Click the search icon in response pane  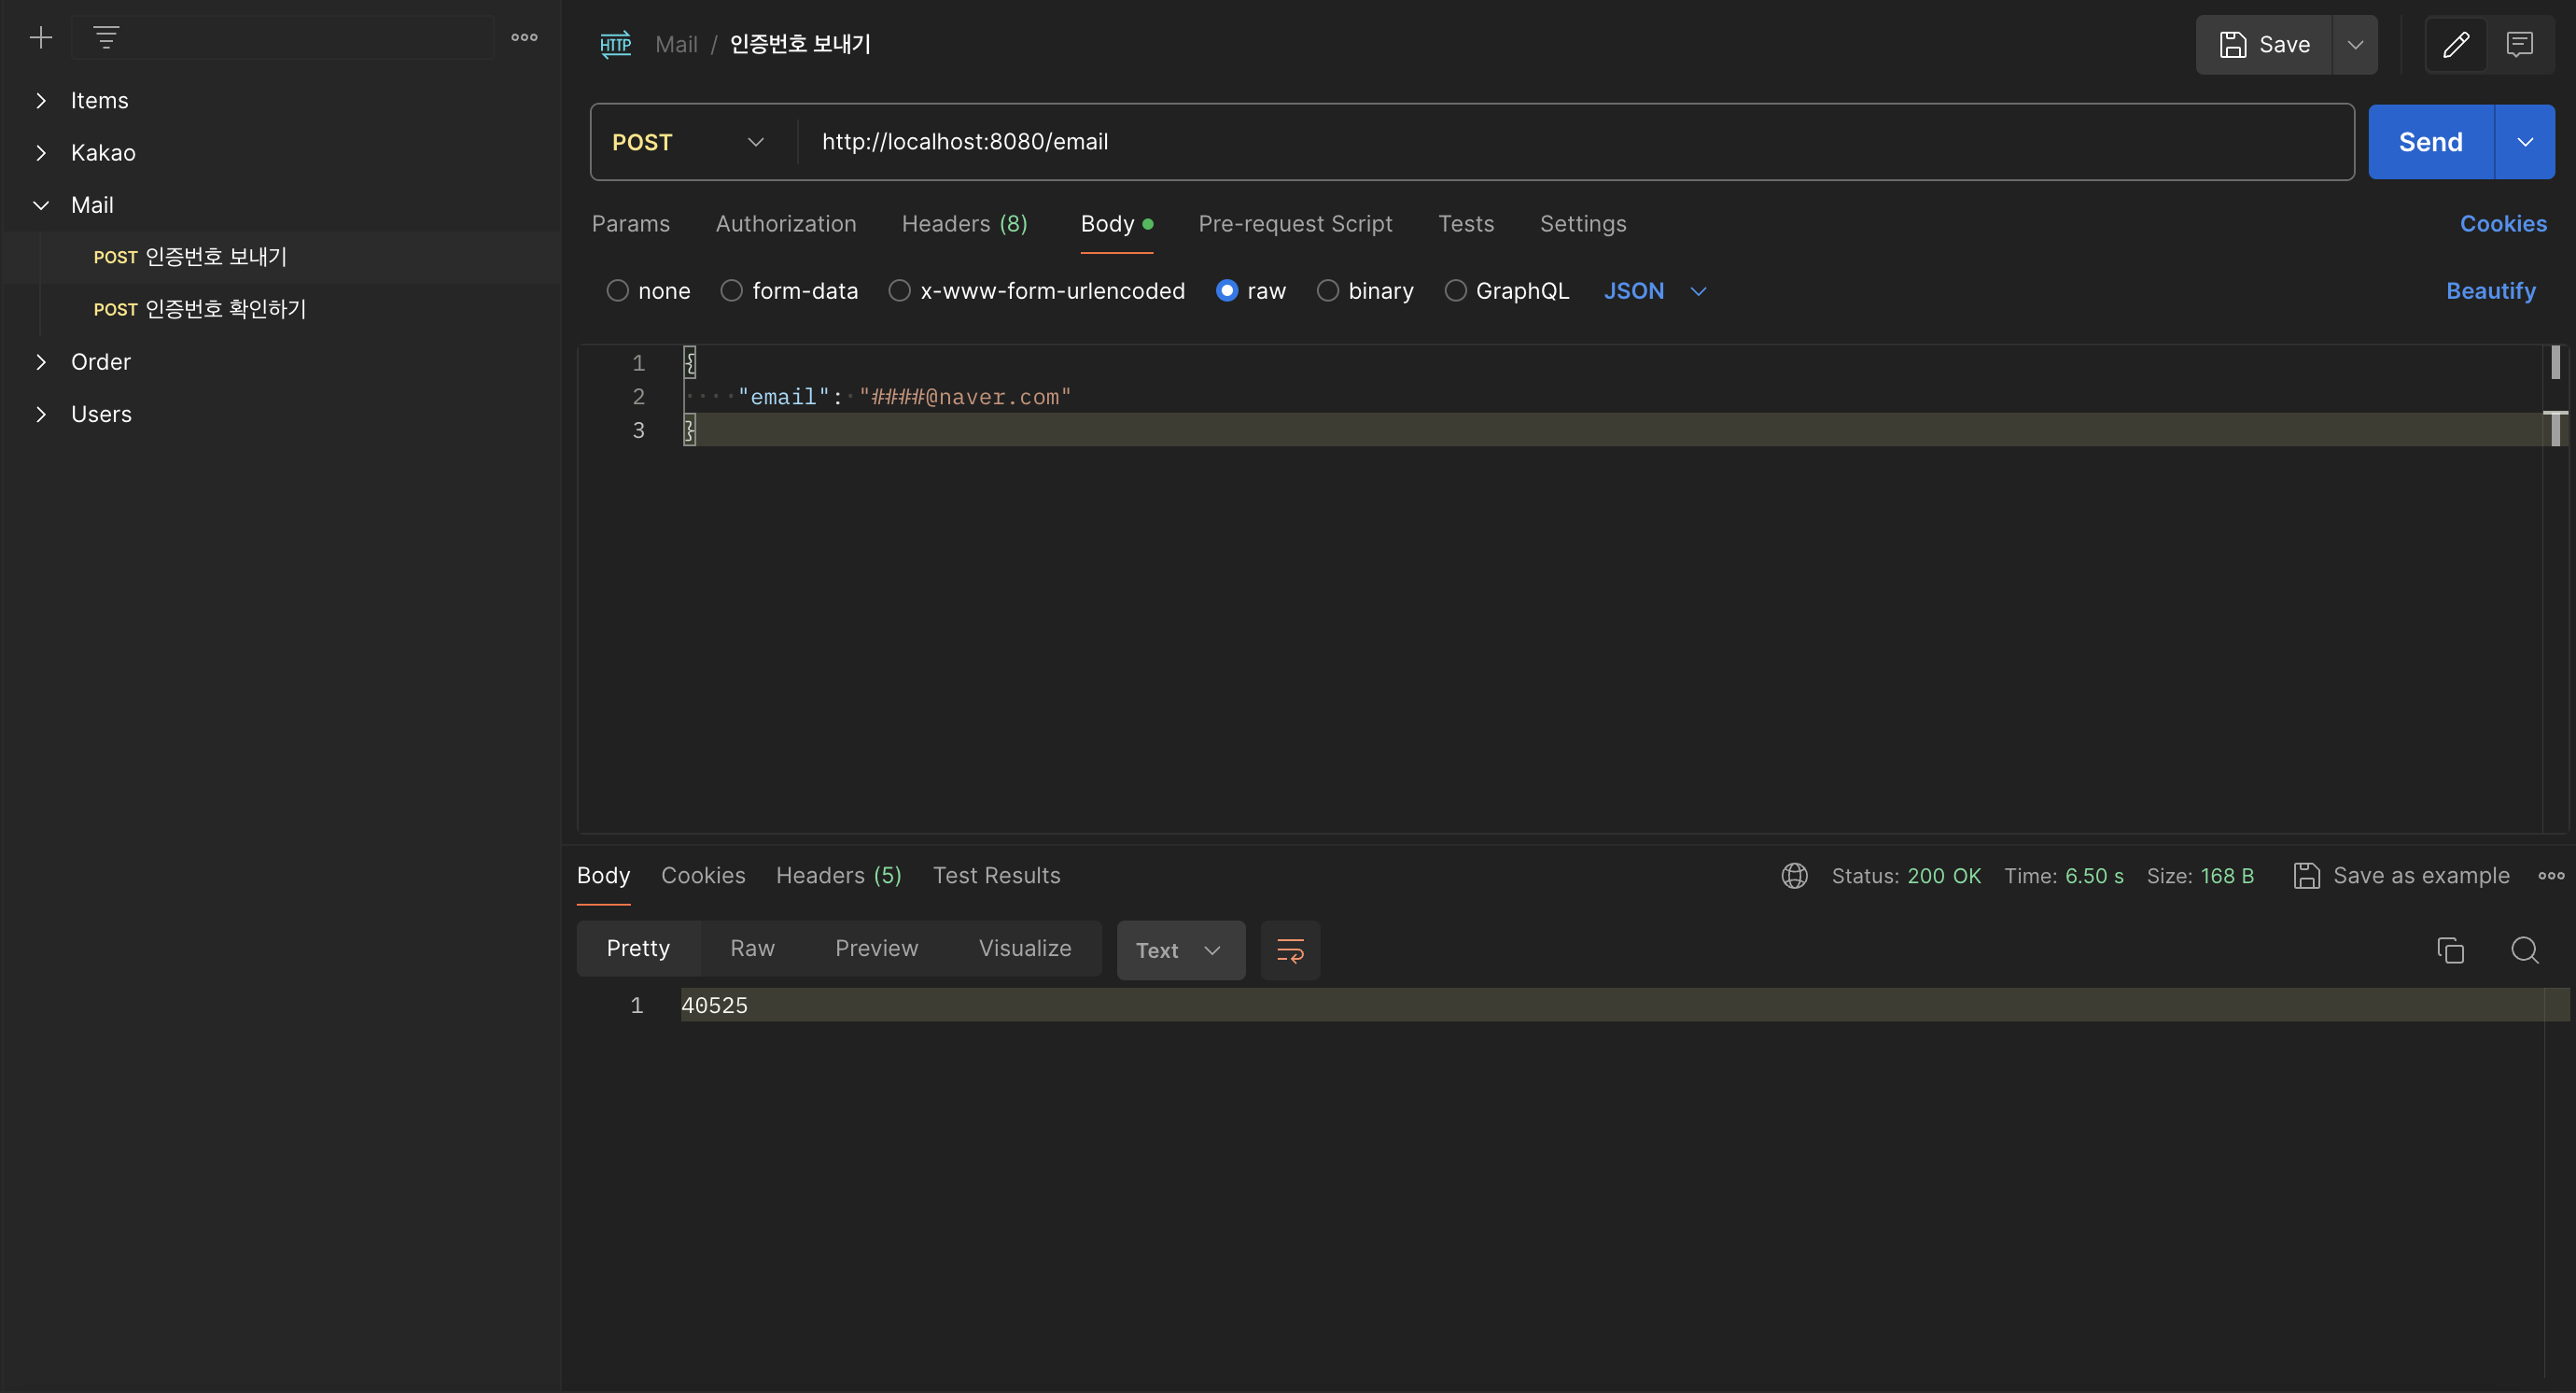(2524, 950)
